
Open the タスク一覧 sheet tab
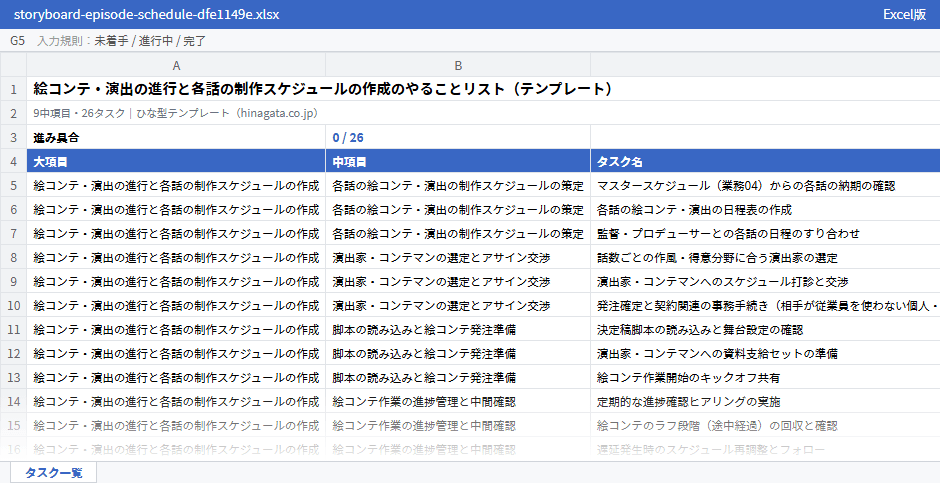53,472
